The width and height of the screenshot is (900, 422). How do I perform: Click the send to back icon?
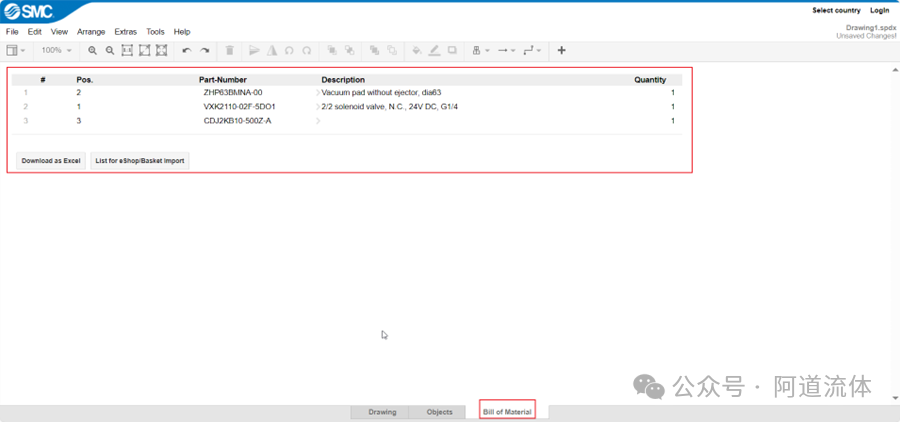(x=349, y=51)
